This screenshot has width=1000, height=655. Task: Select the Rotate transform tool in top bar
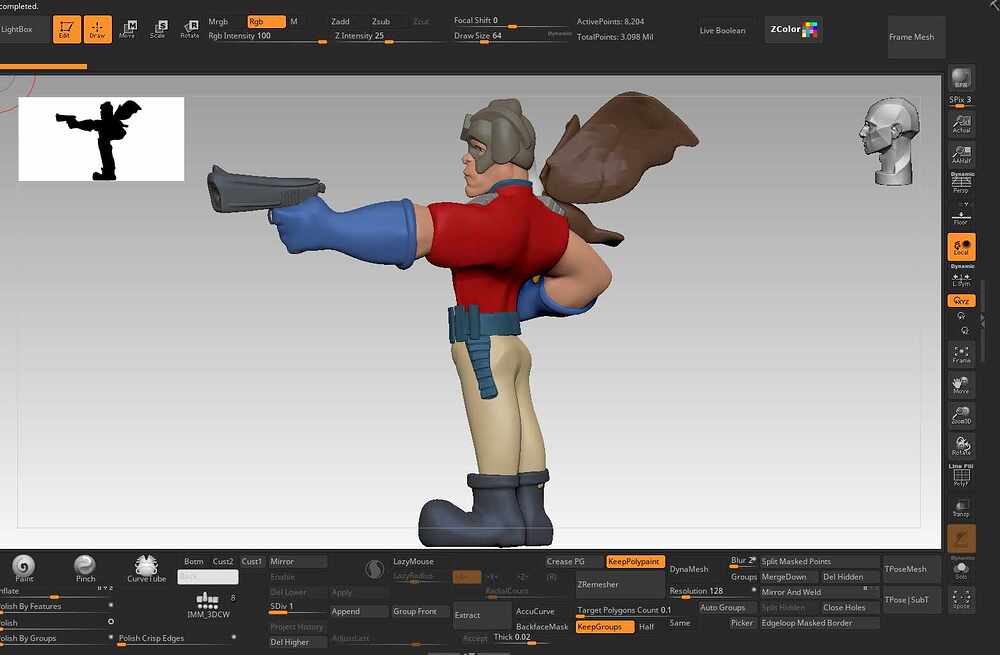[189, 29]
